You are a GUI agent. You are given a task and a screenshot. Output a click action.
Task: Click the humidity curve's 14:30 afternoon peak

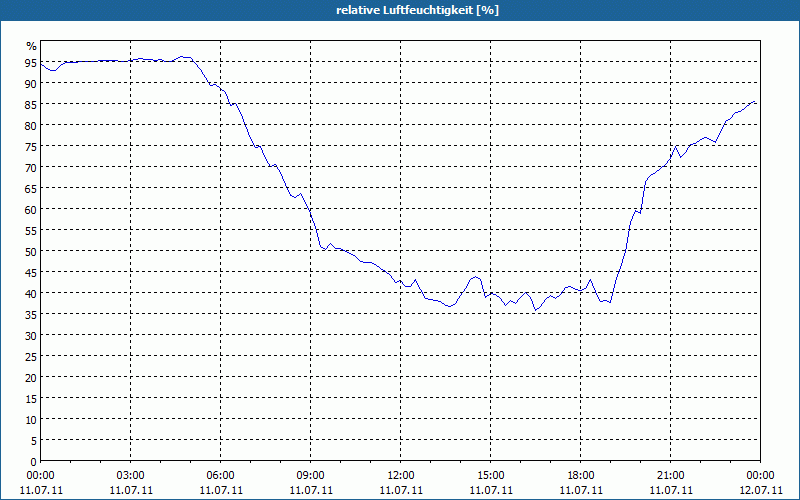click(476, 277)
